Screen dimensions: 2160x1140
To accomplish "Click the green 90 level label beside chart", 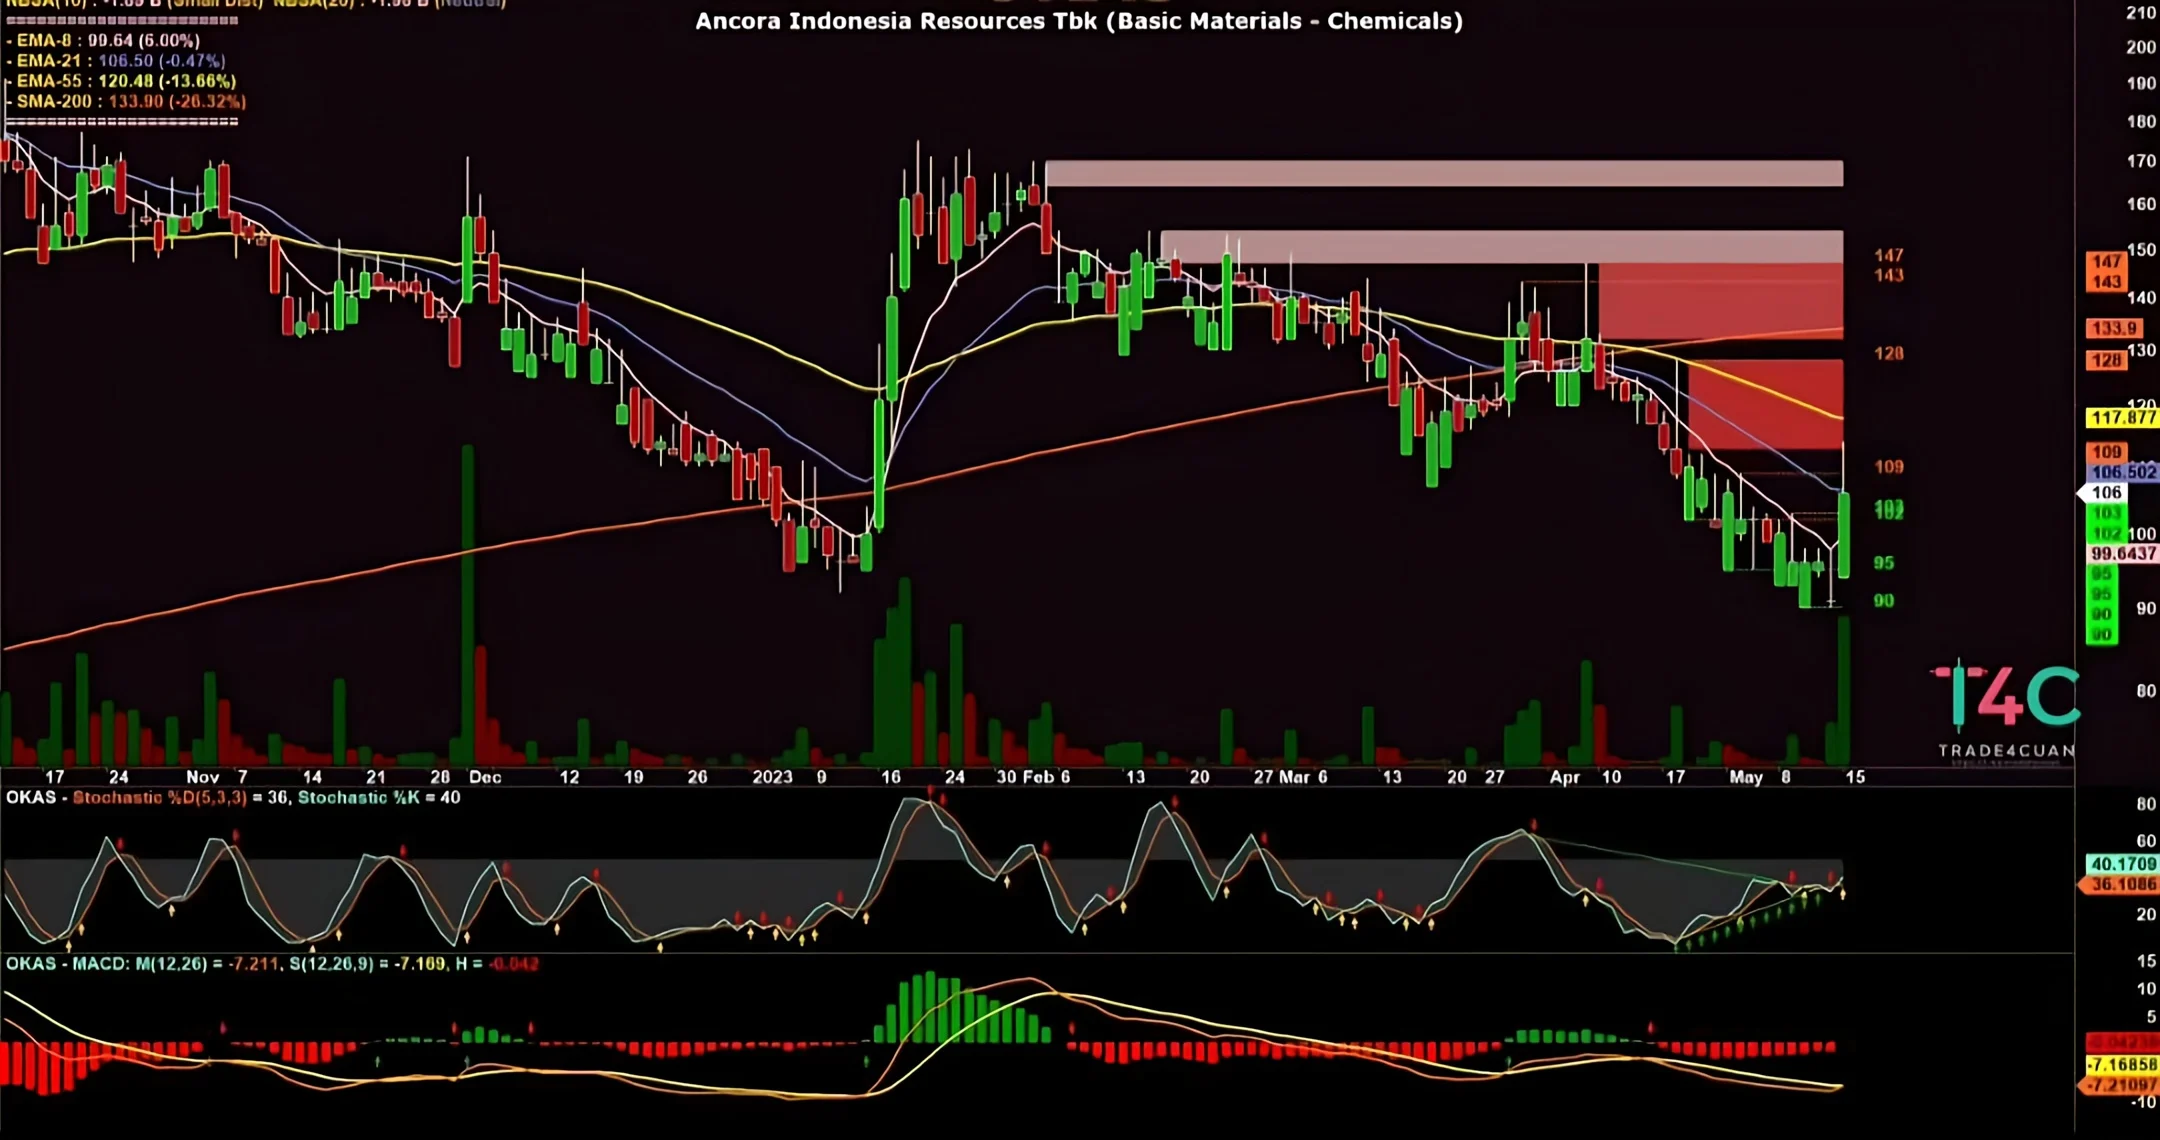I will tap(1884, 601).
